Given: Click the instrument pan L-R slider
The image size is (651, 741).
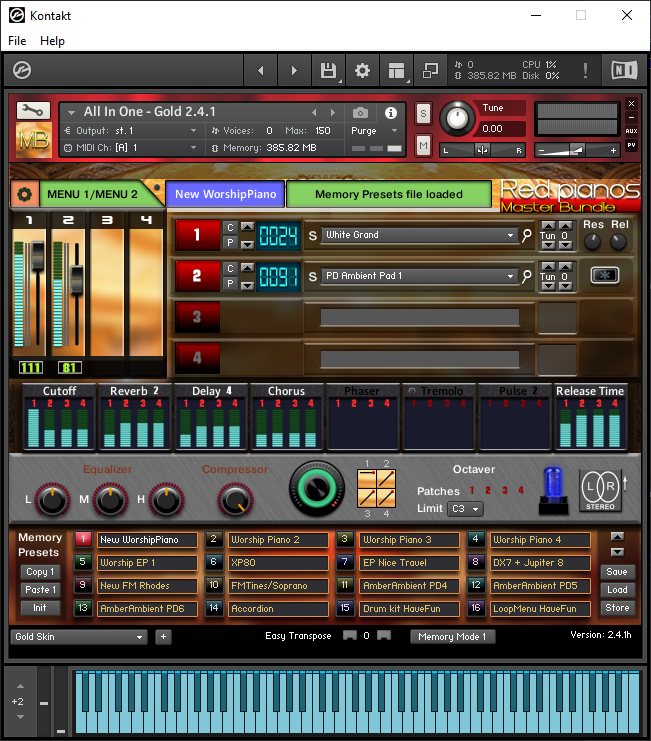Looking at the screenshot, I should coord(482,150).
